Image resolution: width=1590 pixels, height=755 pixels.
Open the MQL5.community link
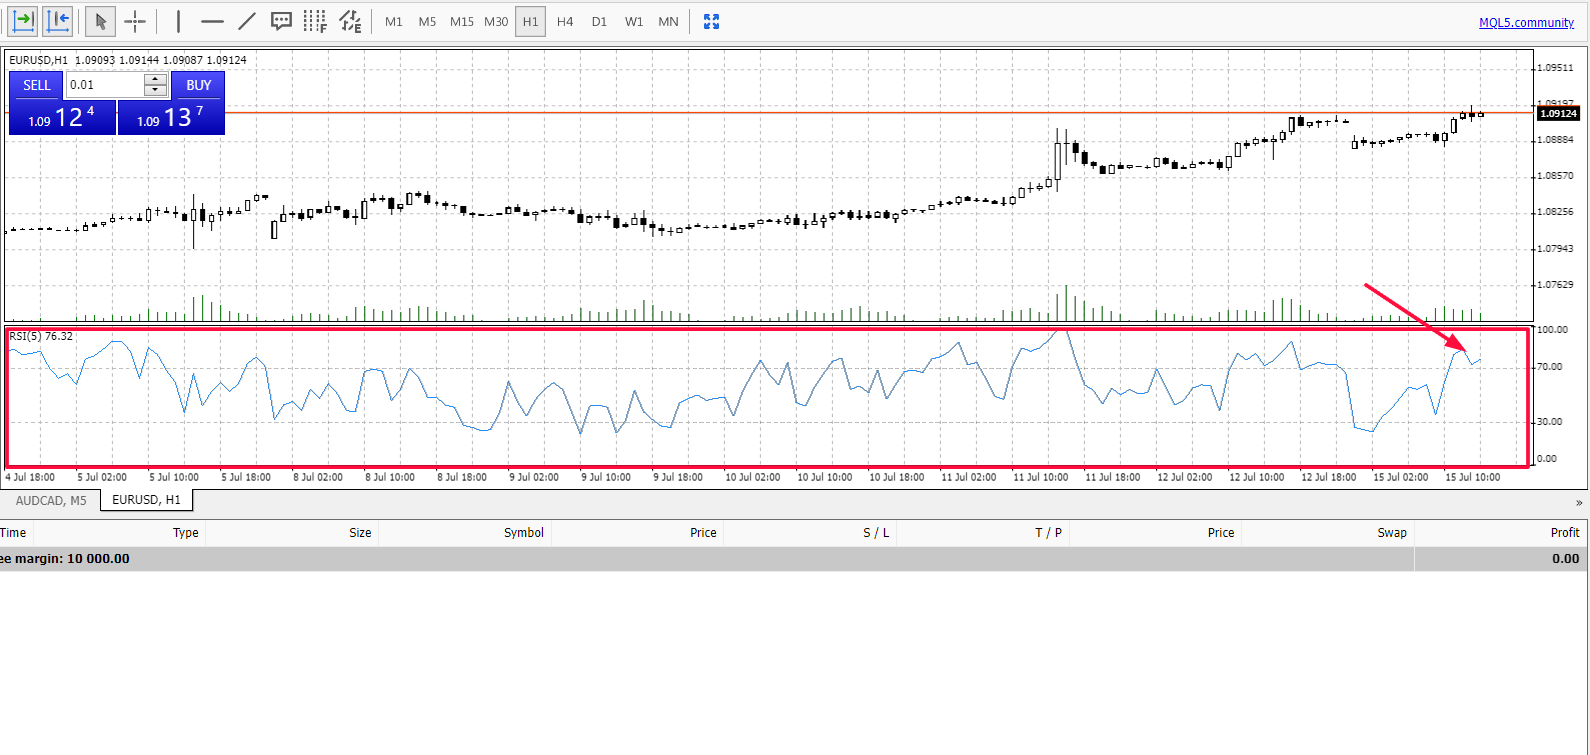click(1526, 22)
